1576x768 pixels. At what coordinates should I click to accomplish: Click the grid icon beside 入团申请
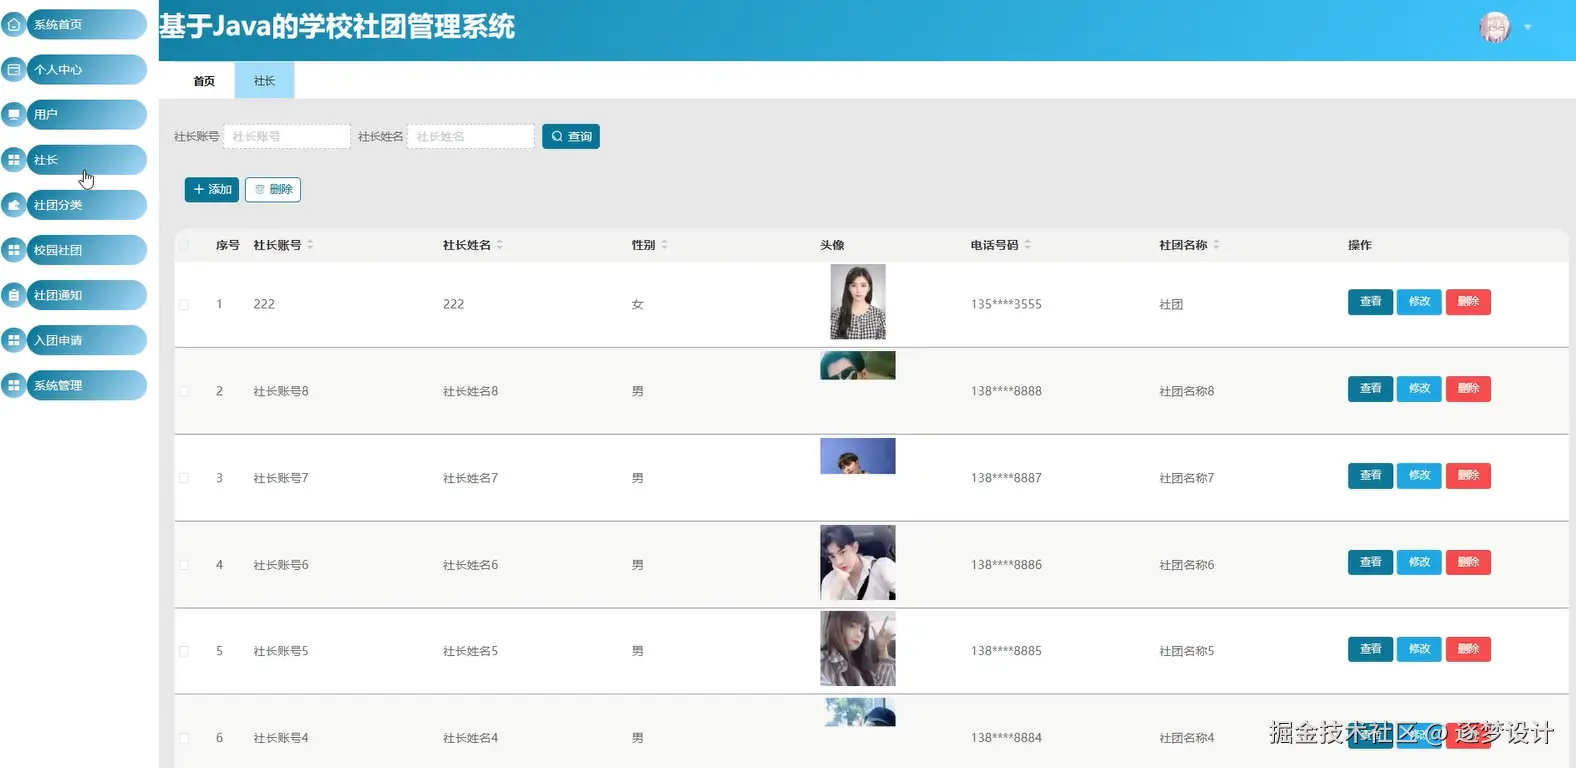point(14,340)
